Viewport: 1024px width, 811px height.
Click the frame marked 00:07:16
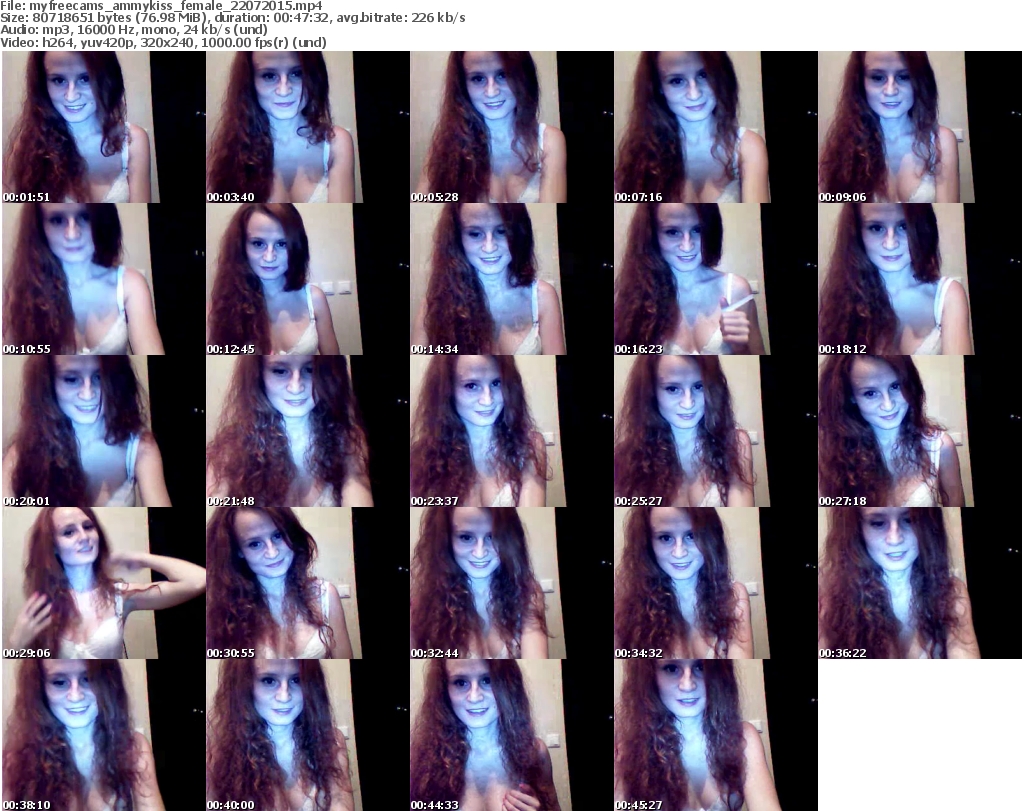(x=715, y=127)
